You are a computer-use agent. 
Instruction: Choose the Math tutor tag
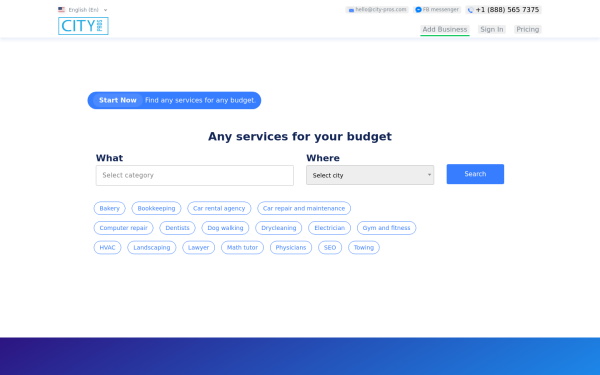(242, 248)
